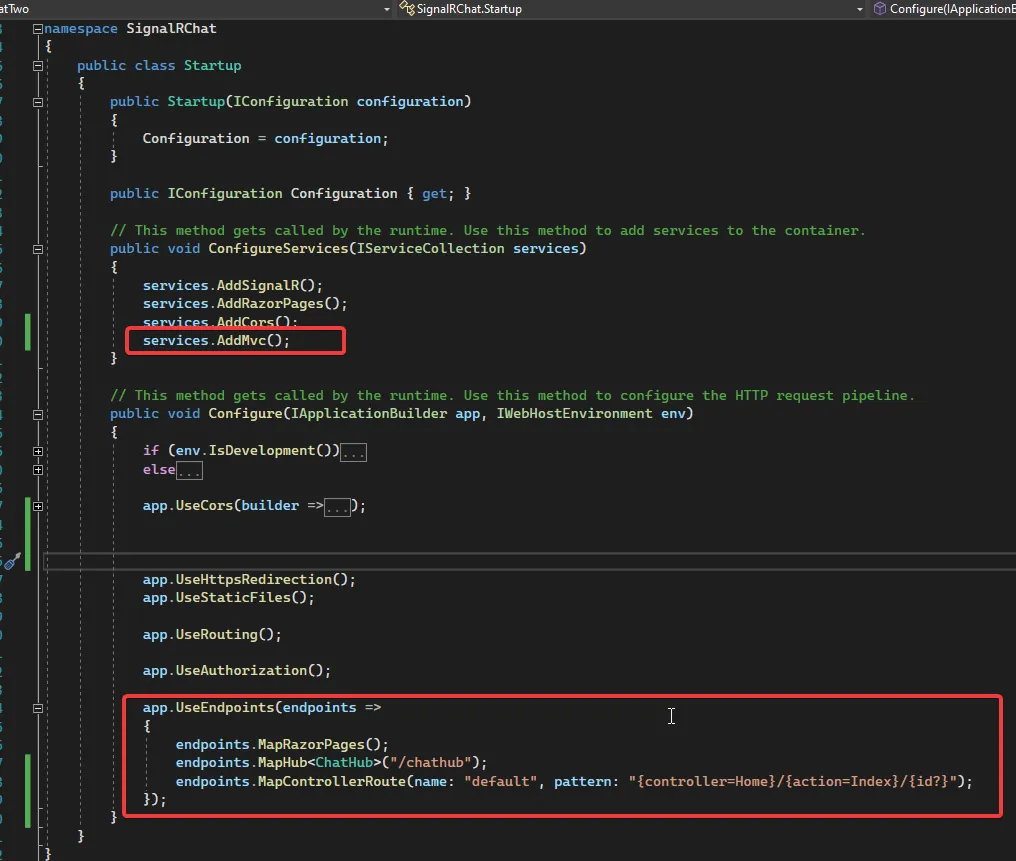
Task: Click the collapsed ellipsis box after env.IsDevelopment()
Action: point(354,452)
